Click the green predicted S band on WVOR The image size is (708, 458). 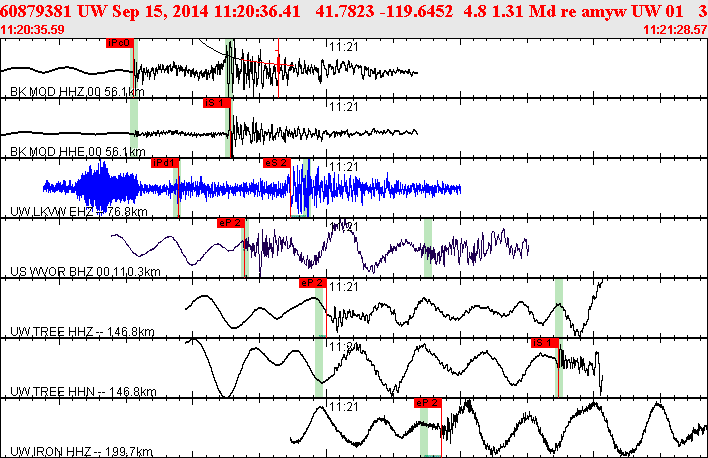(428, 248)
